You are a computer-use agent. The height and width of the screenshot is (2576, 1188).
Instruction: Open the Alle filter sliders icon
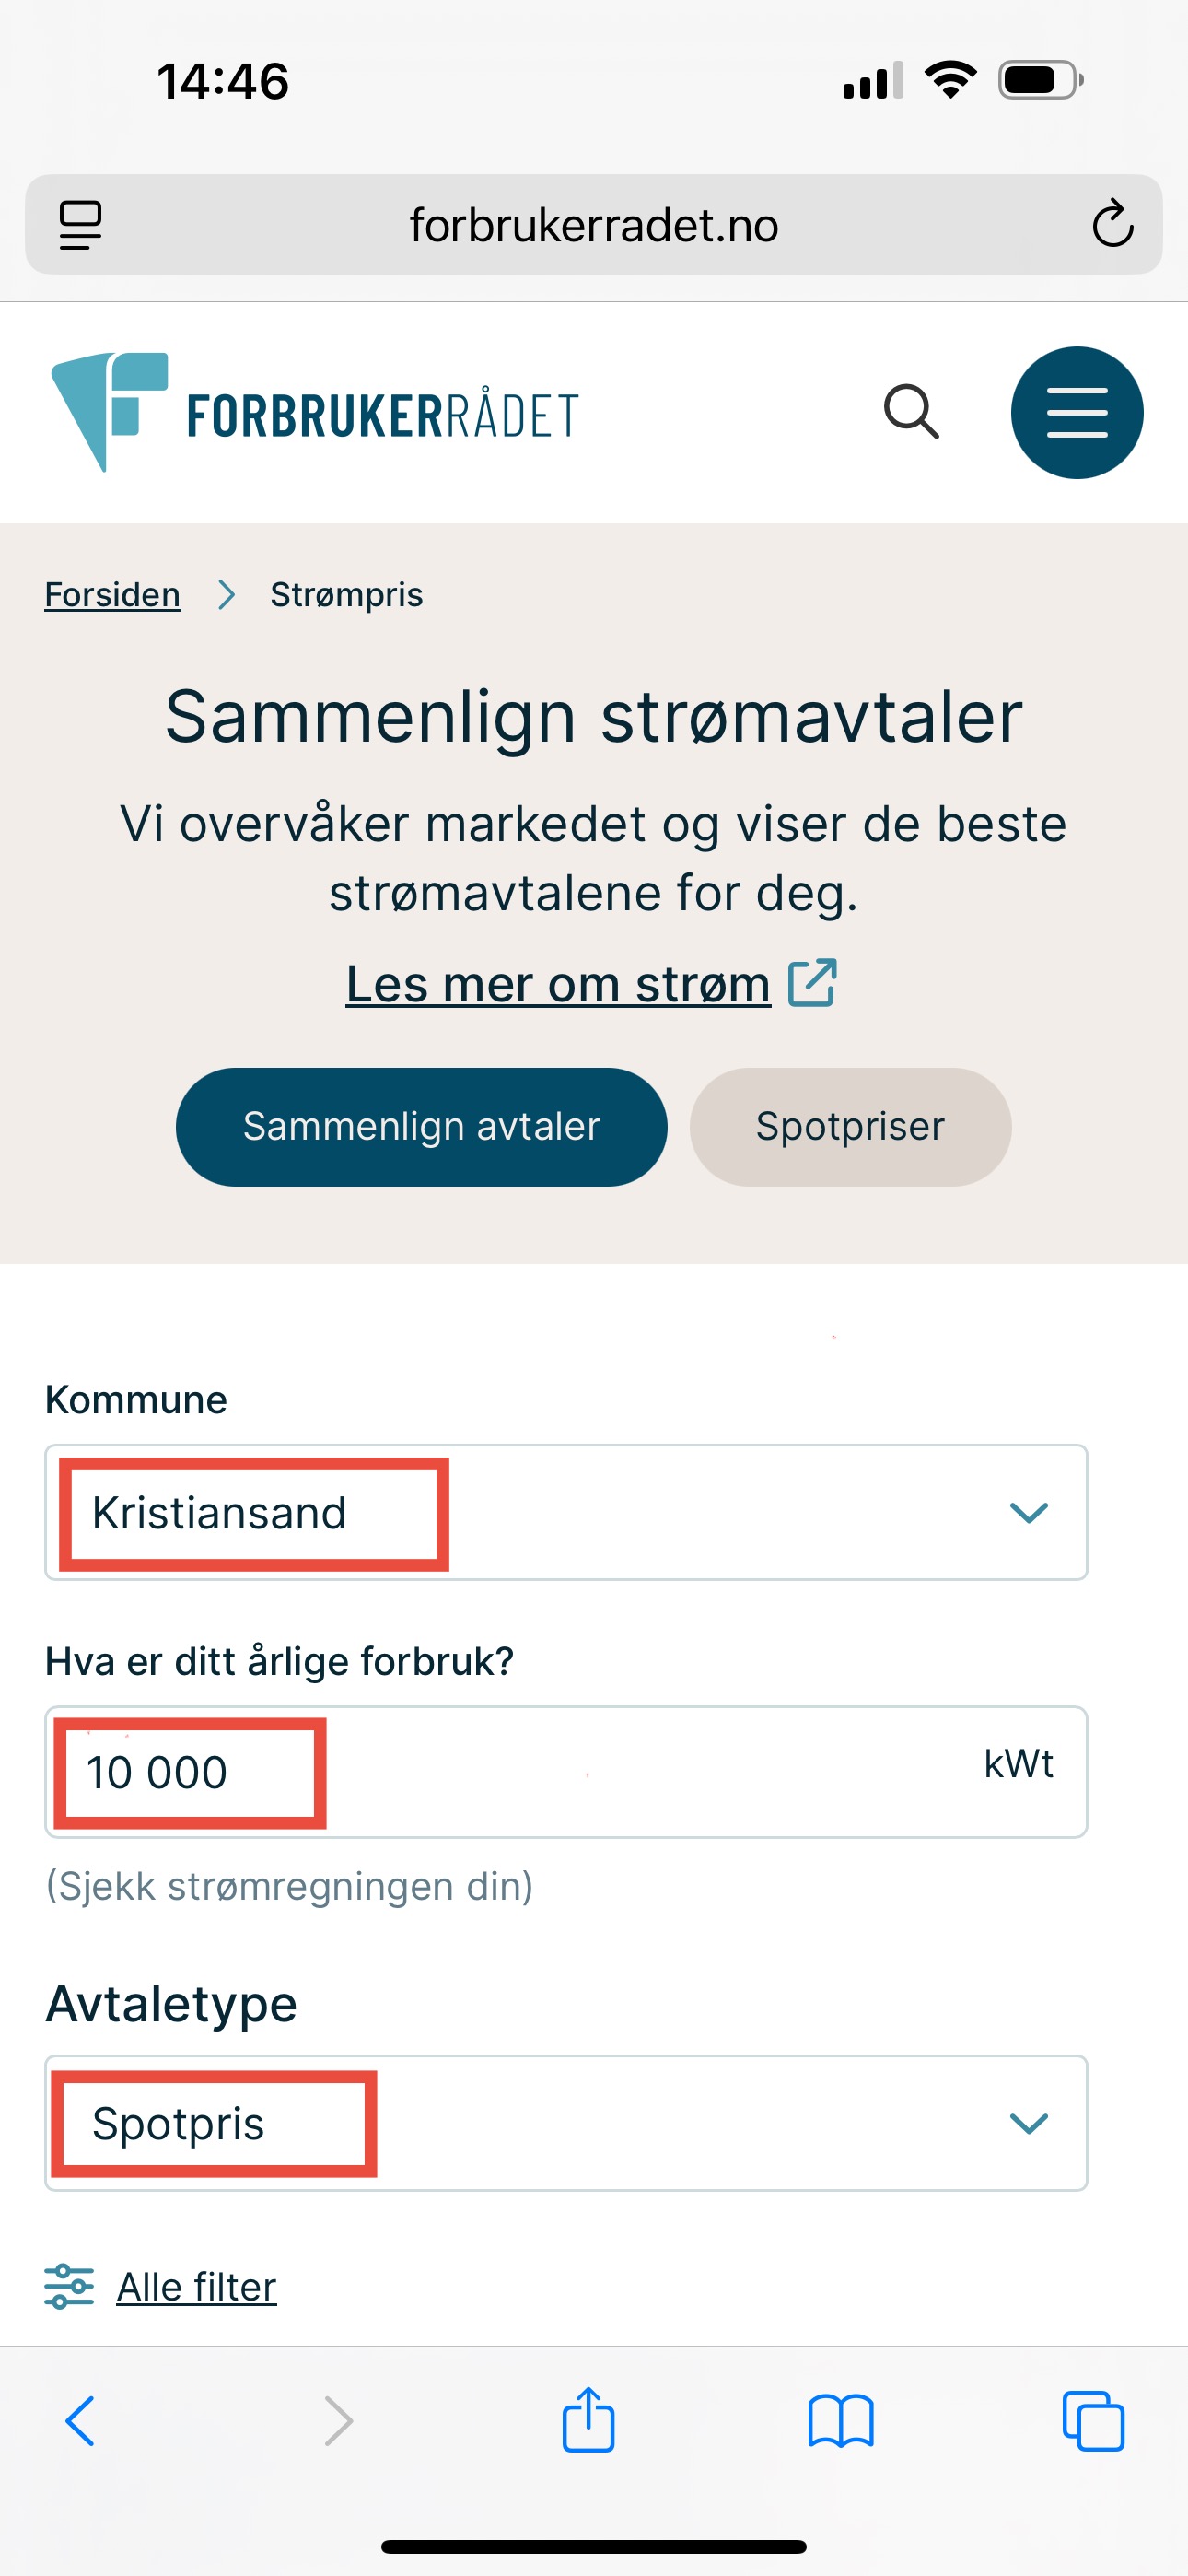click(x=69, y=2286)
